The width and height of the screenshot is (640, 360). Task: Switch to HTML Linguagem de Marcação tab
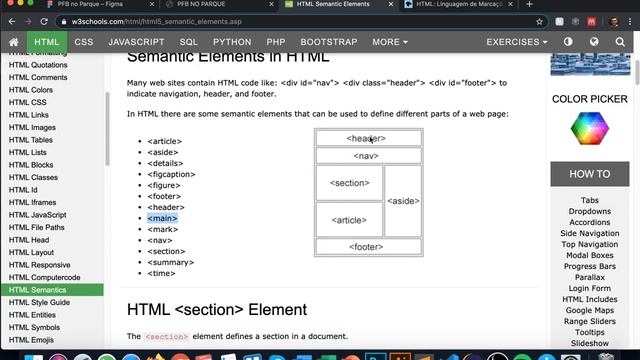tap(459, 4)
